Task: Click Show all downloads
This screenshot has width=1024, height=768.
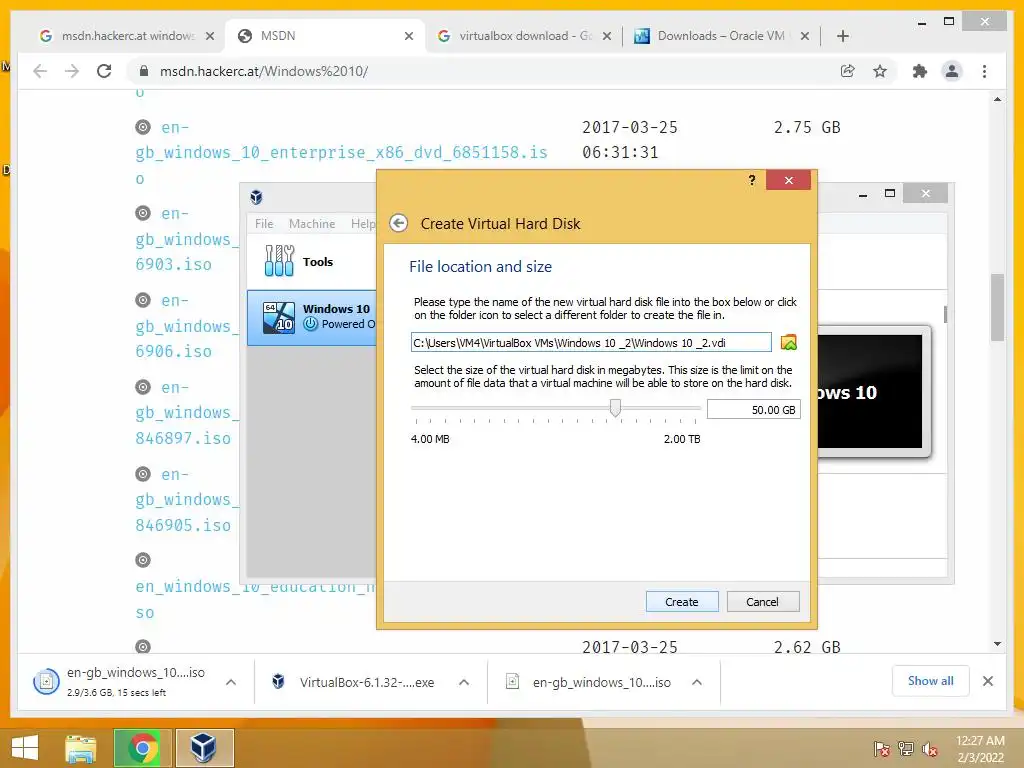Action: pyautogui.click(x=930, y=680)
